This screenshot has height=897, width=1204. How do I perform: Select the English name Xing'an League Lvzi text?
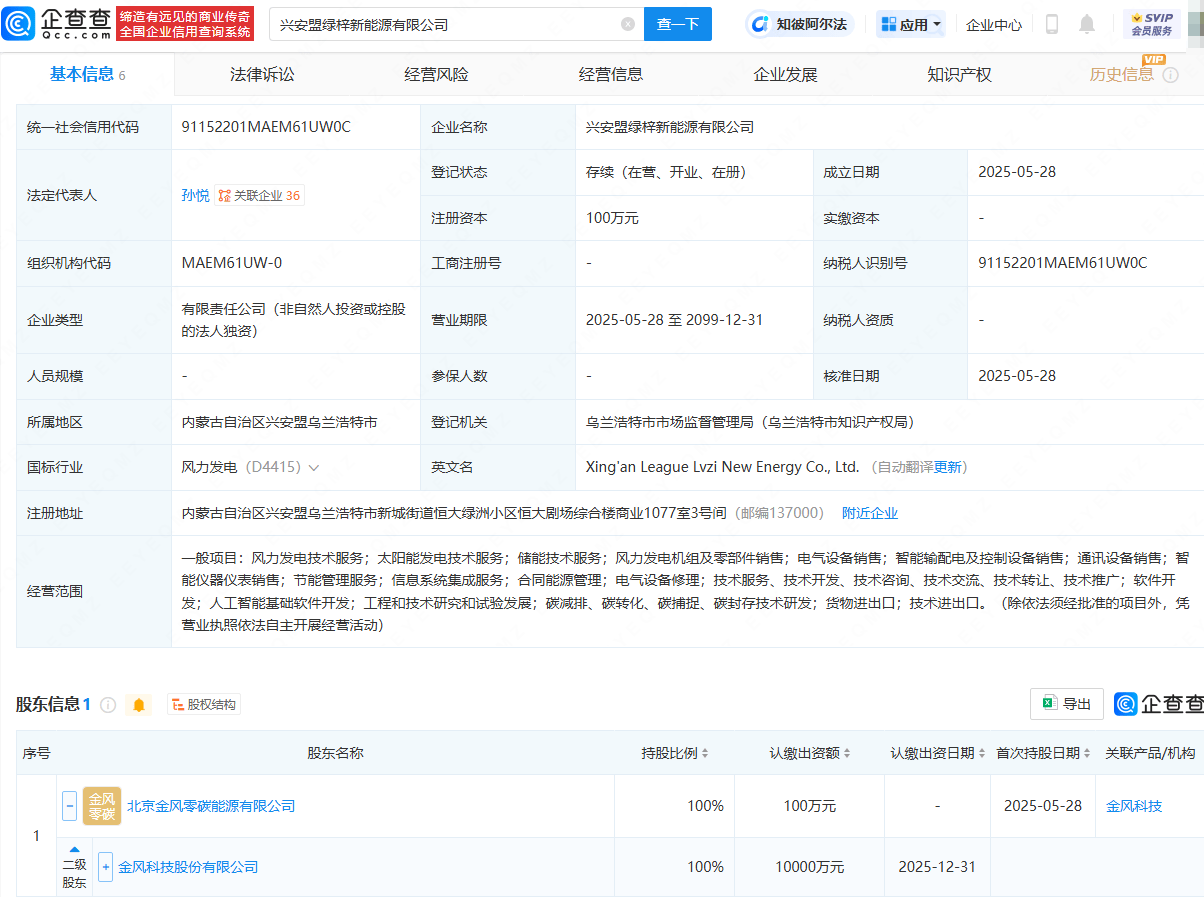click(x=723, y=467)
